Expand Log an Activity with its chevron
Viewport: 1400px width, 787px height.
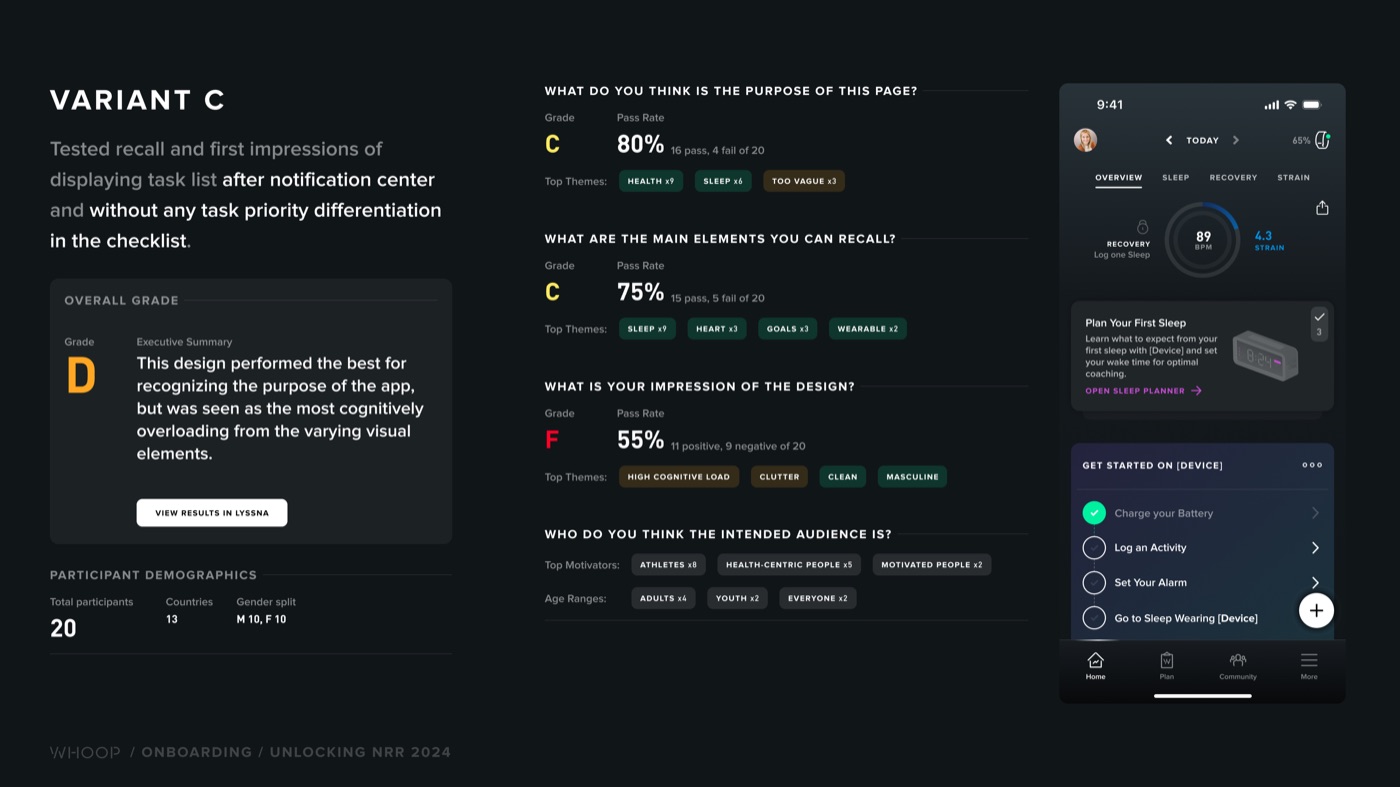pos(1315,548)
